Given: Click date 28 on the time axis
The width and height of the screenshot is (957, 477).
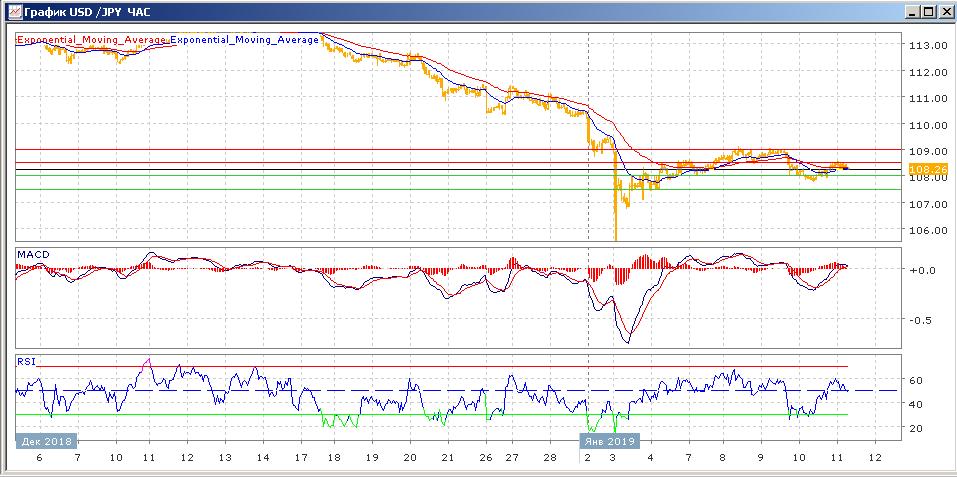Looking at the screenshot, I should coord(548,457).
